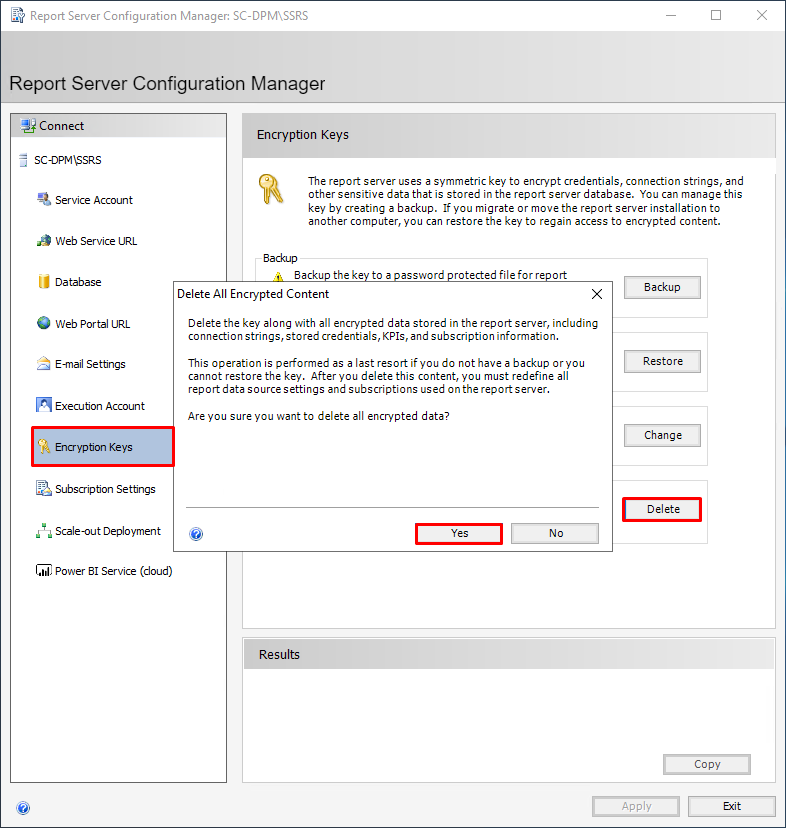The width and height of the screenshot is (786, 828).
Task: Click the 'Delete All Encrypted Content' dialog title
Action: pyautogui.click(x=253, y=294)
